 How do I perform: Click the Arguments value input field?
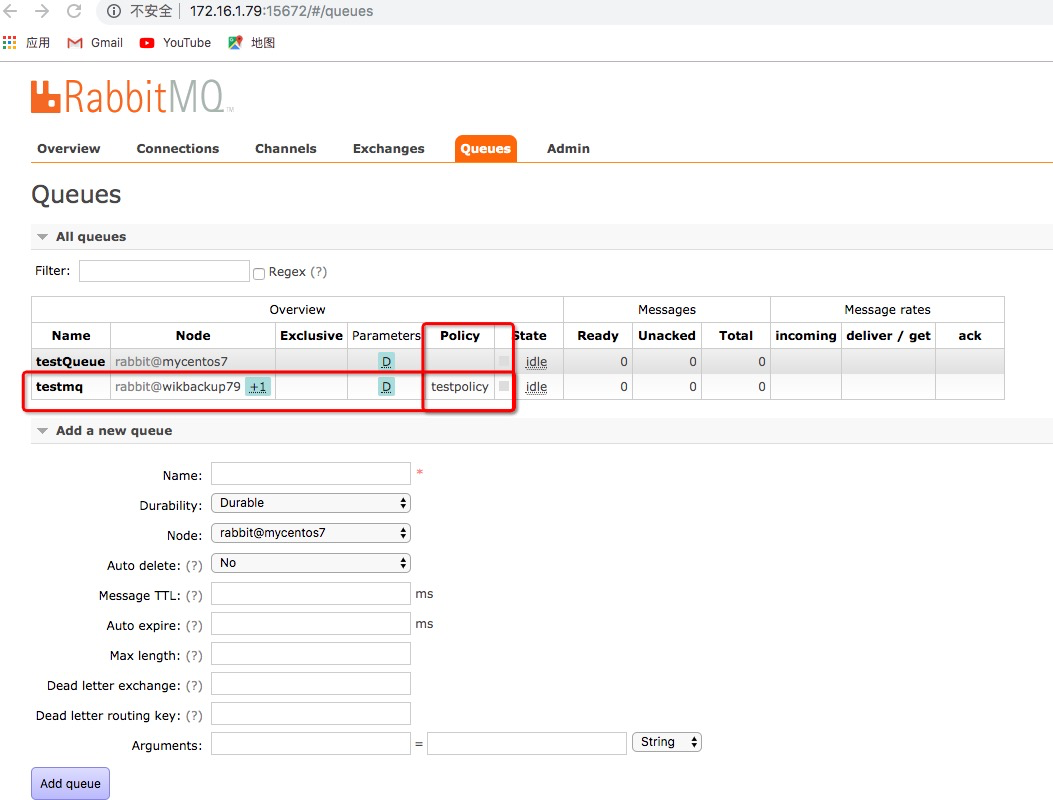coord(526,743)
